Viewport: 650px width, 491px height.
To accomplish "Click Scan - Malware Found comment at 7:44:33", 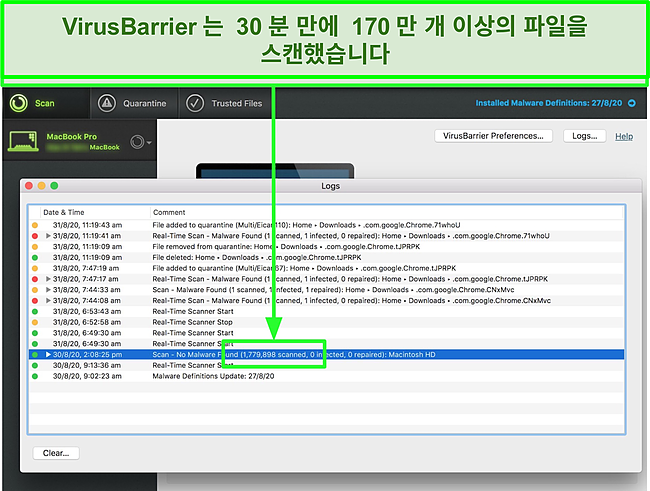I will point(333,289).
